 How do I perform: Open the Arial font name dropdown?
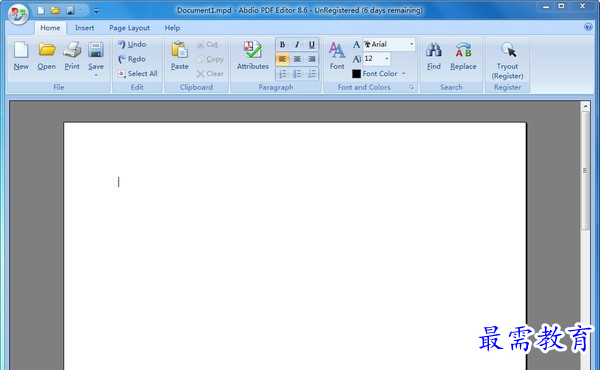click(x=411, y=44)
